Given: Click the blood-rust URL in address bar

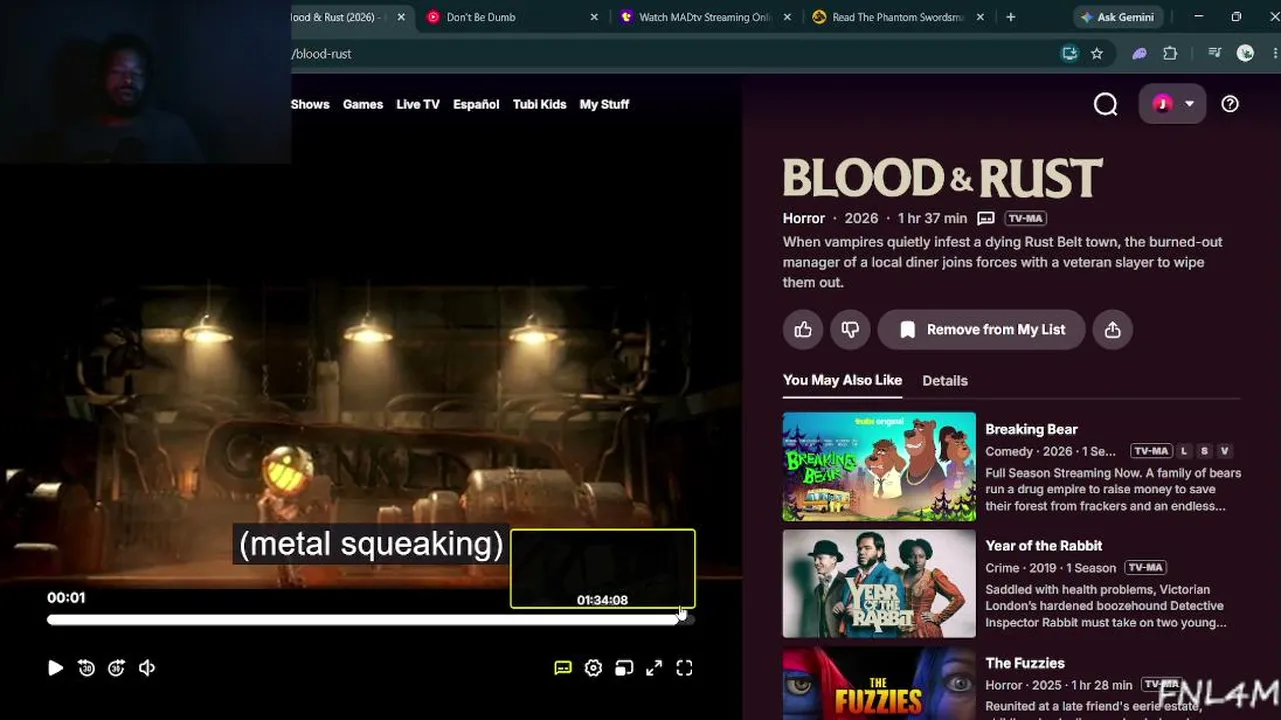Looking at the screenshot, I should [322, 54].
